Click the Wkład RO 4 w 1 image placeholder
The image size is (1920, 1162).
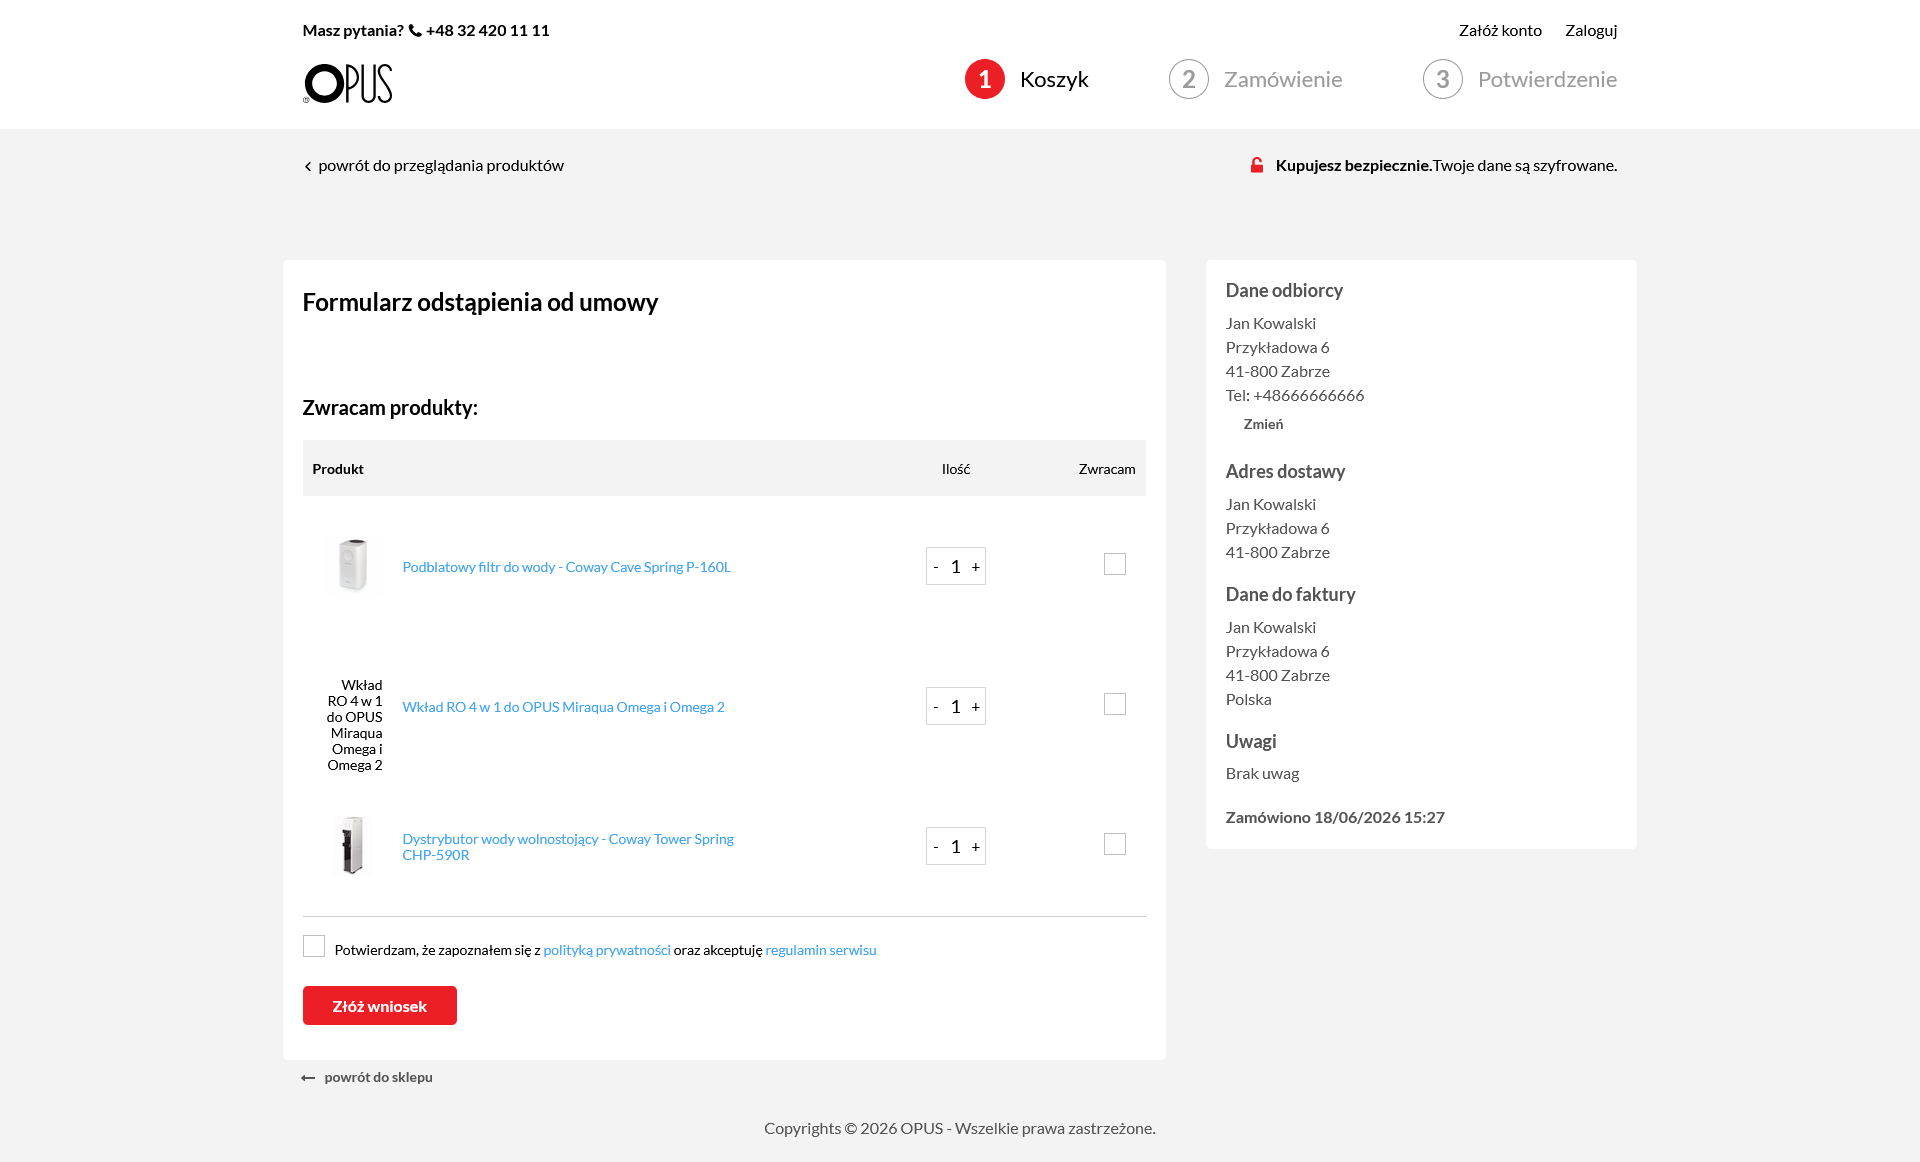(x=353, y=725)
